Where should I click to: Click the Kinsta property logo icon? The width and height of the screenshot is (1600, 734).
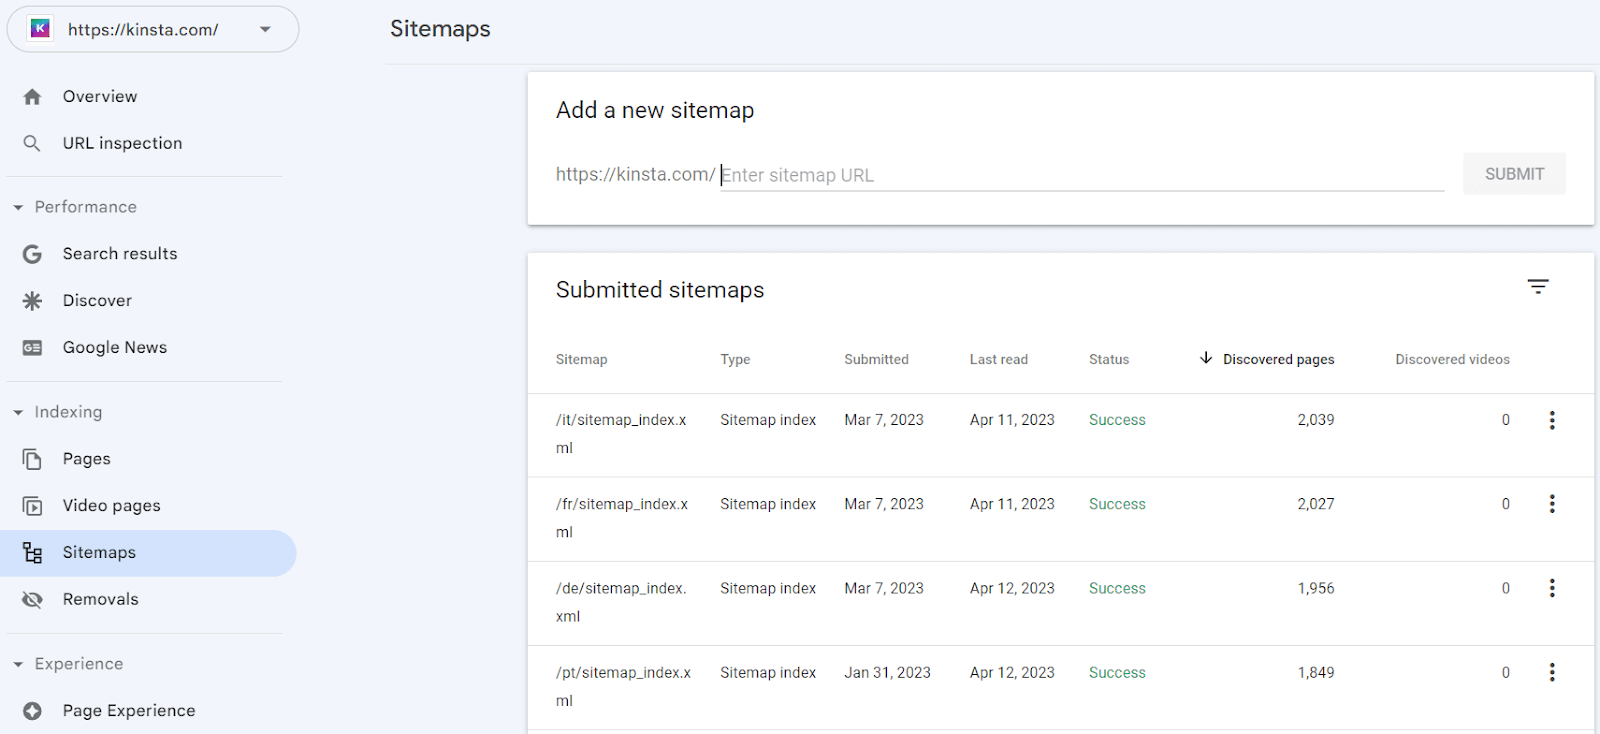pyautogui.click(x=40, y=28)
